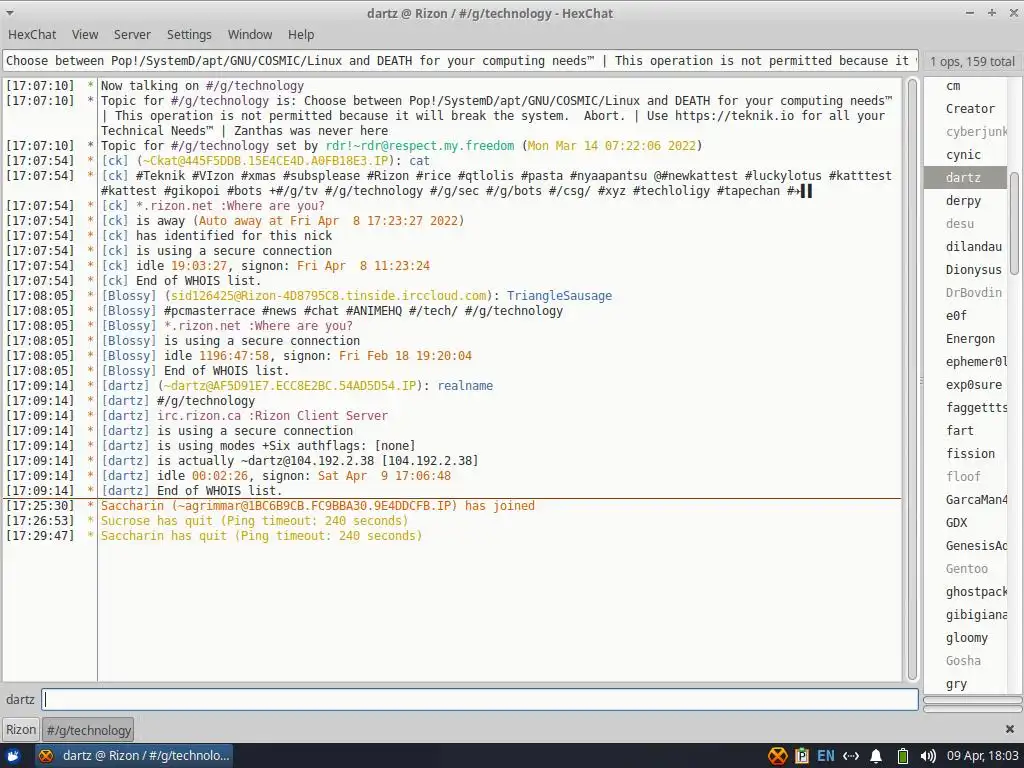The height and width of the screenshot is (768, 1024).
Task: Open the window menu arrow in title bar
Action: (x=10, y=13)
